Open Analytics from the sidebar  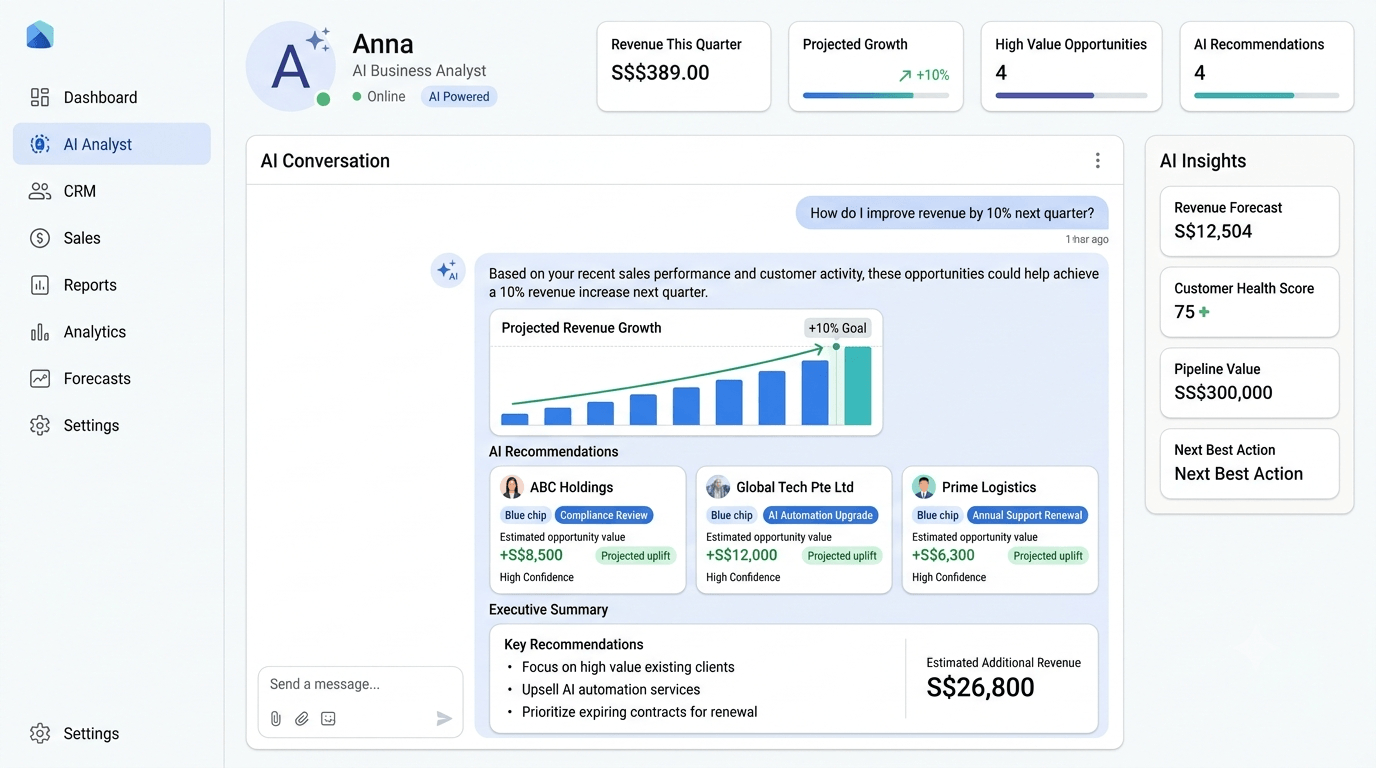click(x=112, y=332)
